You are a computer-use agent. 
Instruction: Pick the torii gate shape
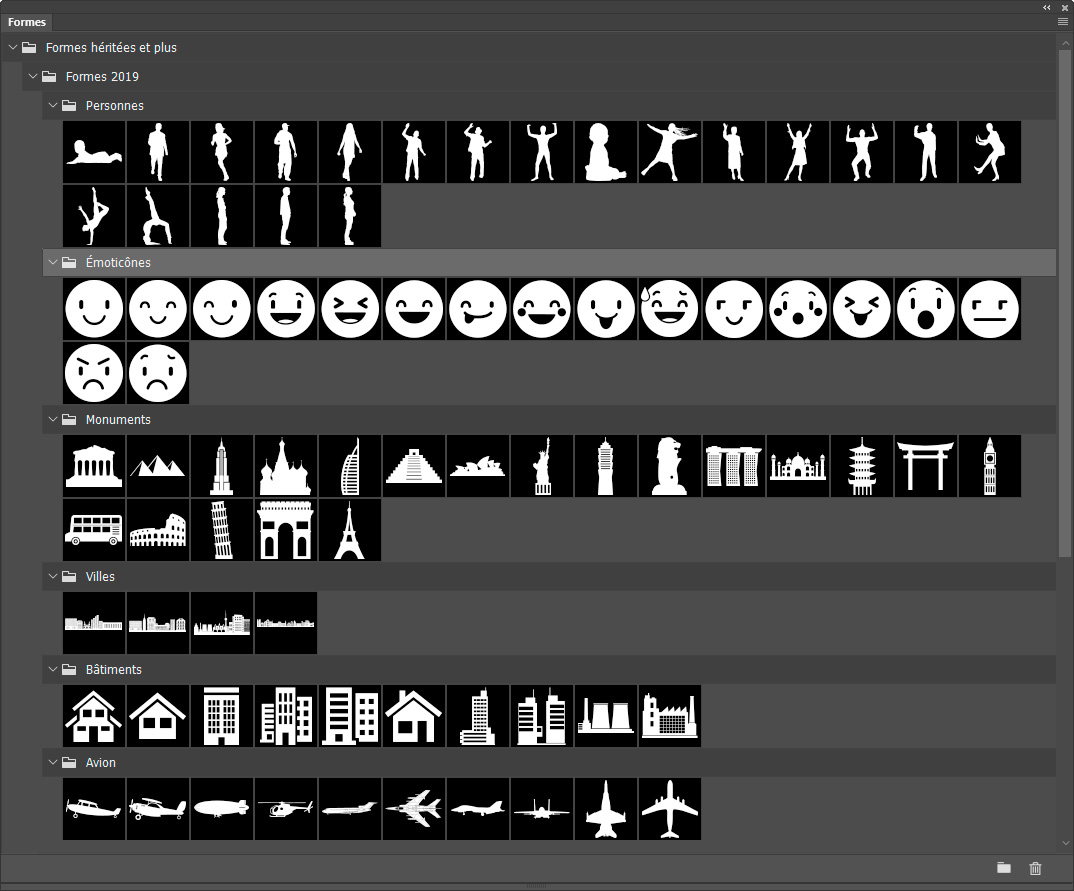pos(926,466)
